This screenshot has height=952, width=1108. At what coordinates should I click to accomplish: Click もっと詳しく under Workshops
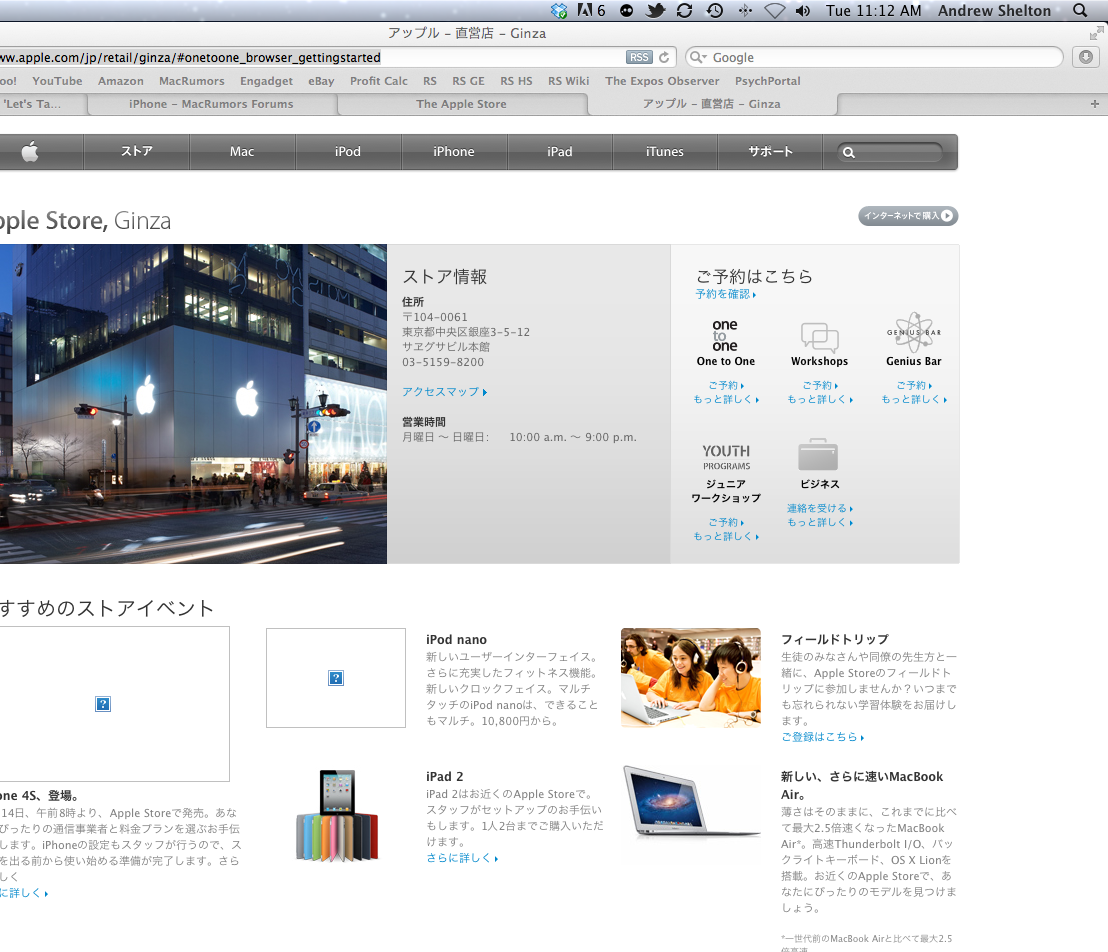coord(820,399)
